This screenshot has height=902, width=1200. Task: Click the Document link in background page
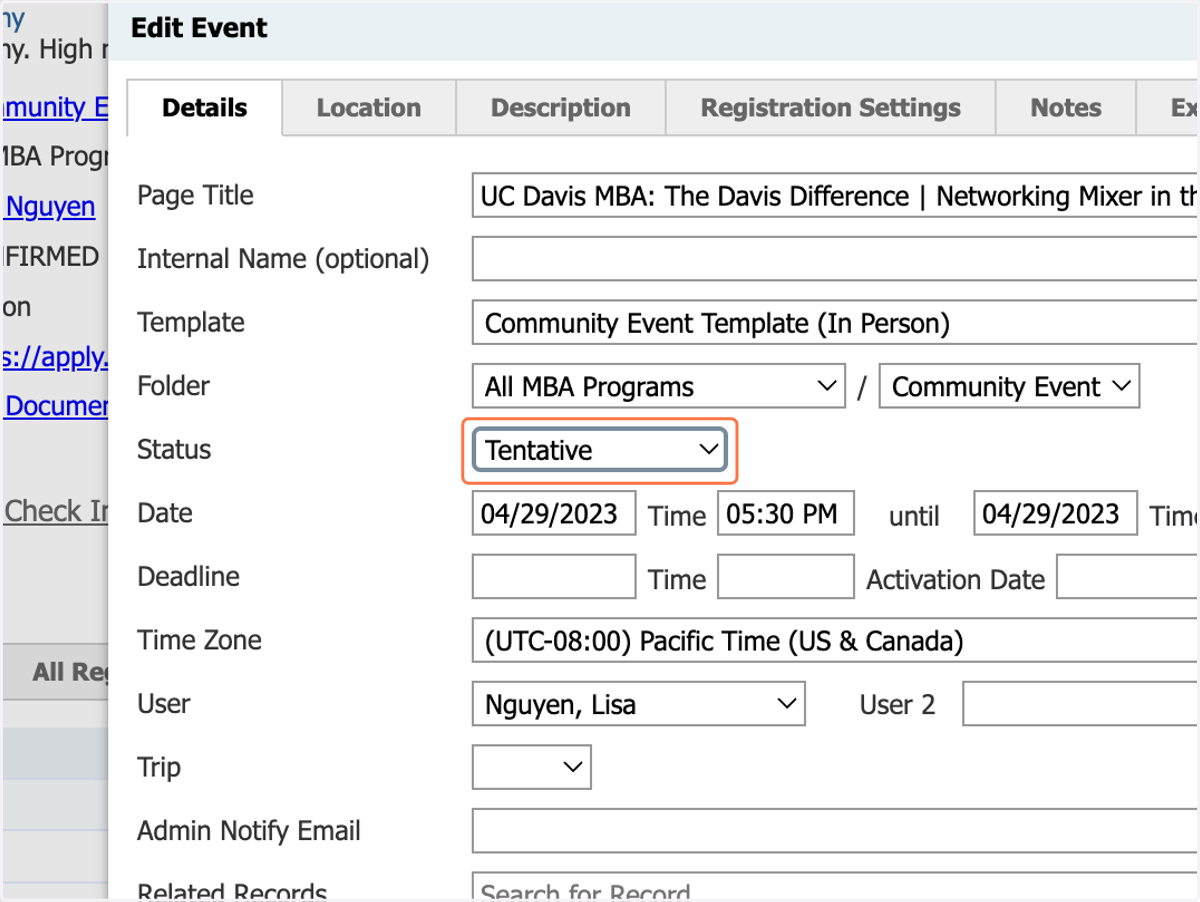coord(56,406)
